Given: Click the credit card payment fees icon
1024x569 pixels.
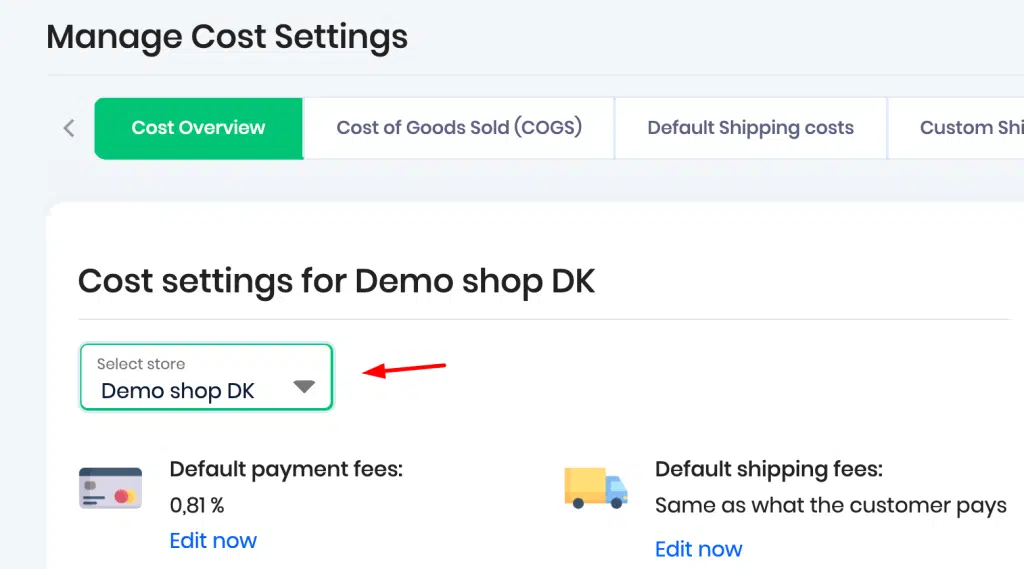Looking at the screenshot, I should [x=110, y=488].
